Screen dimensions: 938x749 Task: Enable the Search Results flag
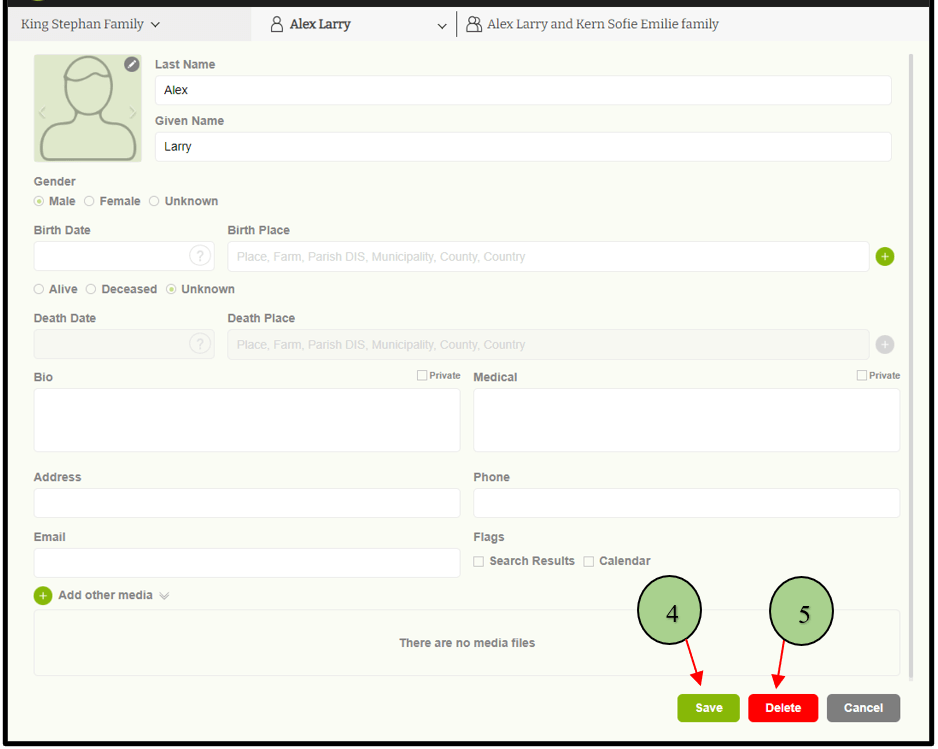pos(479,562)
